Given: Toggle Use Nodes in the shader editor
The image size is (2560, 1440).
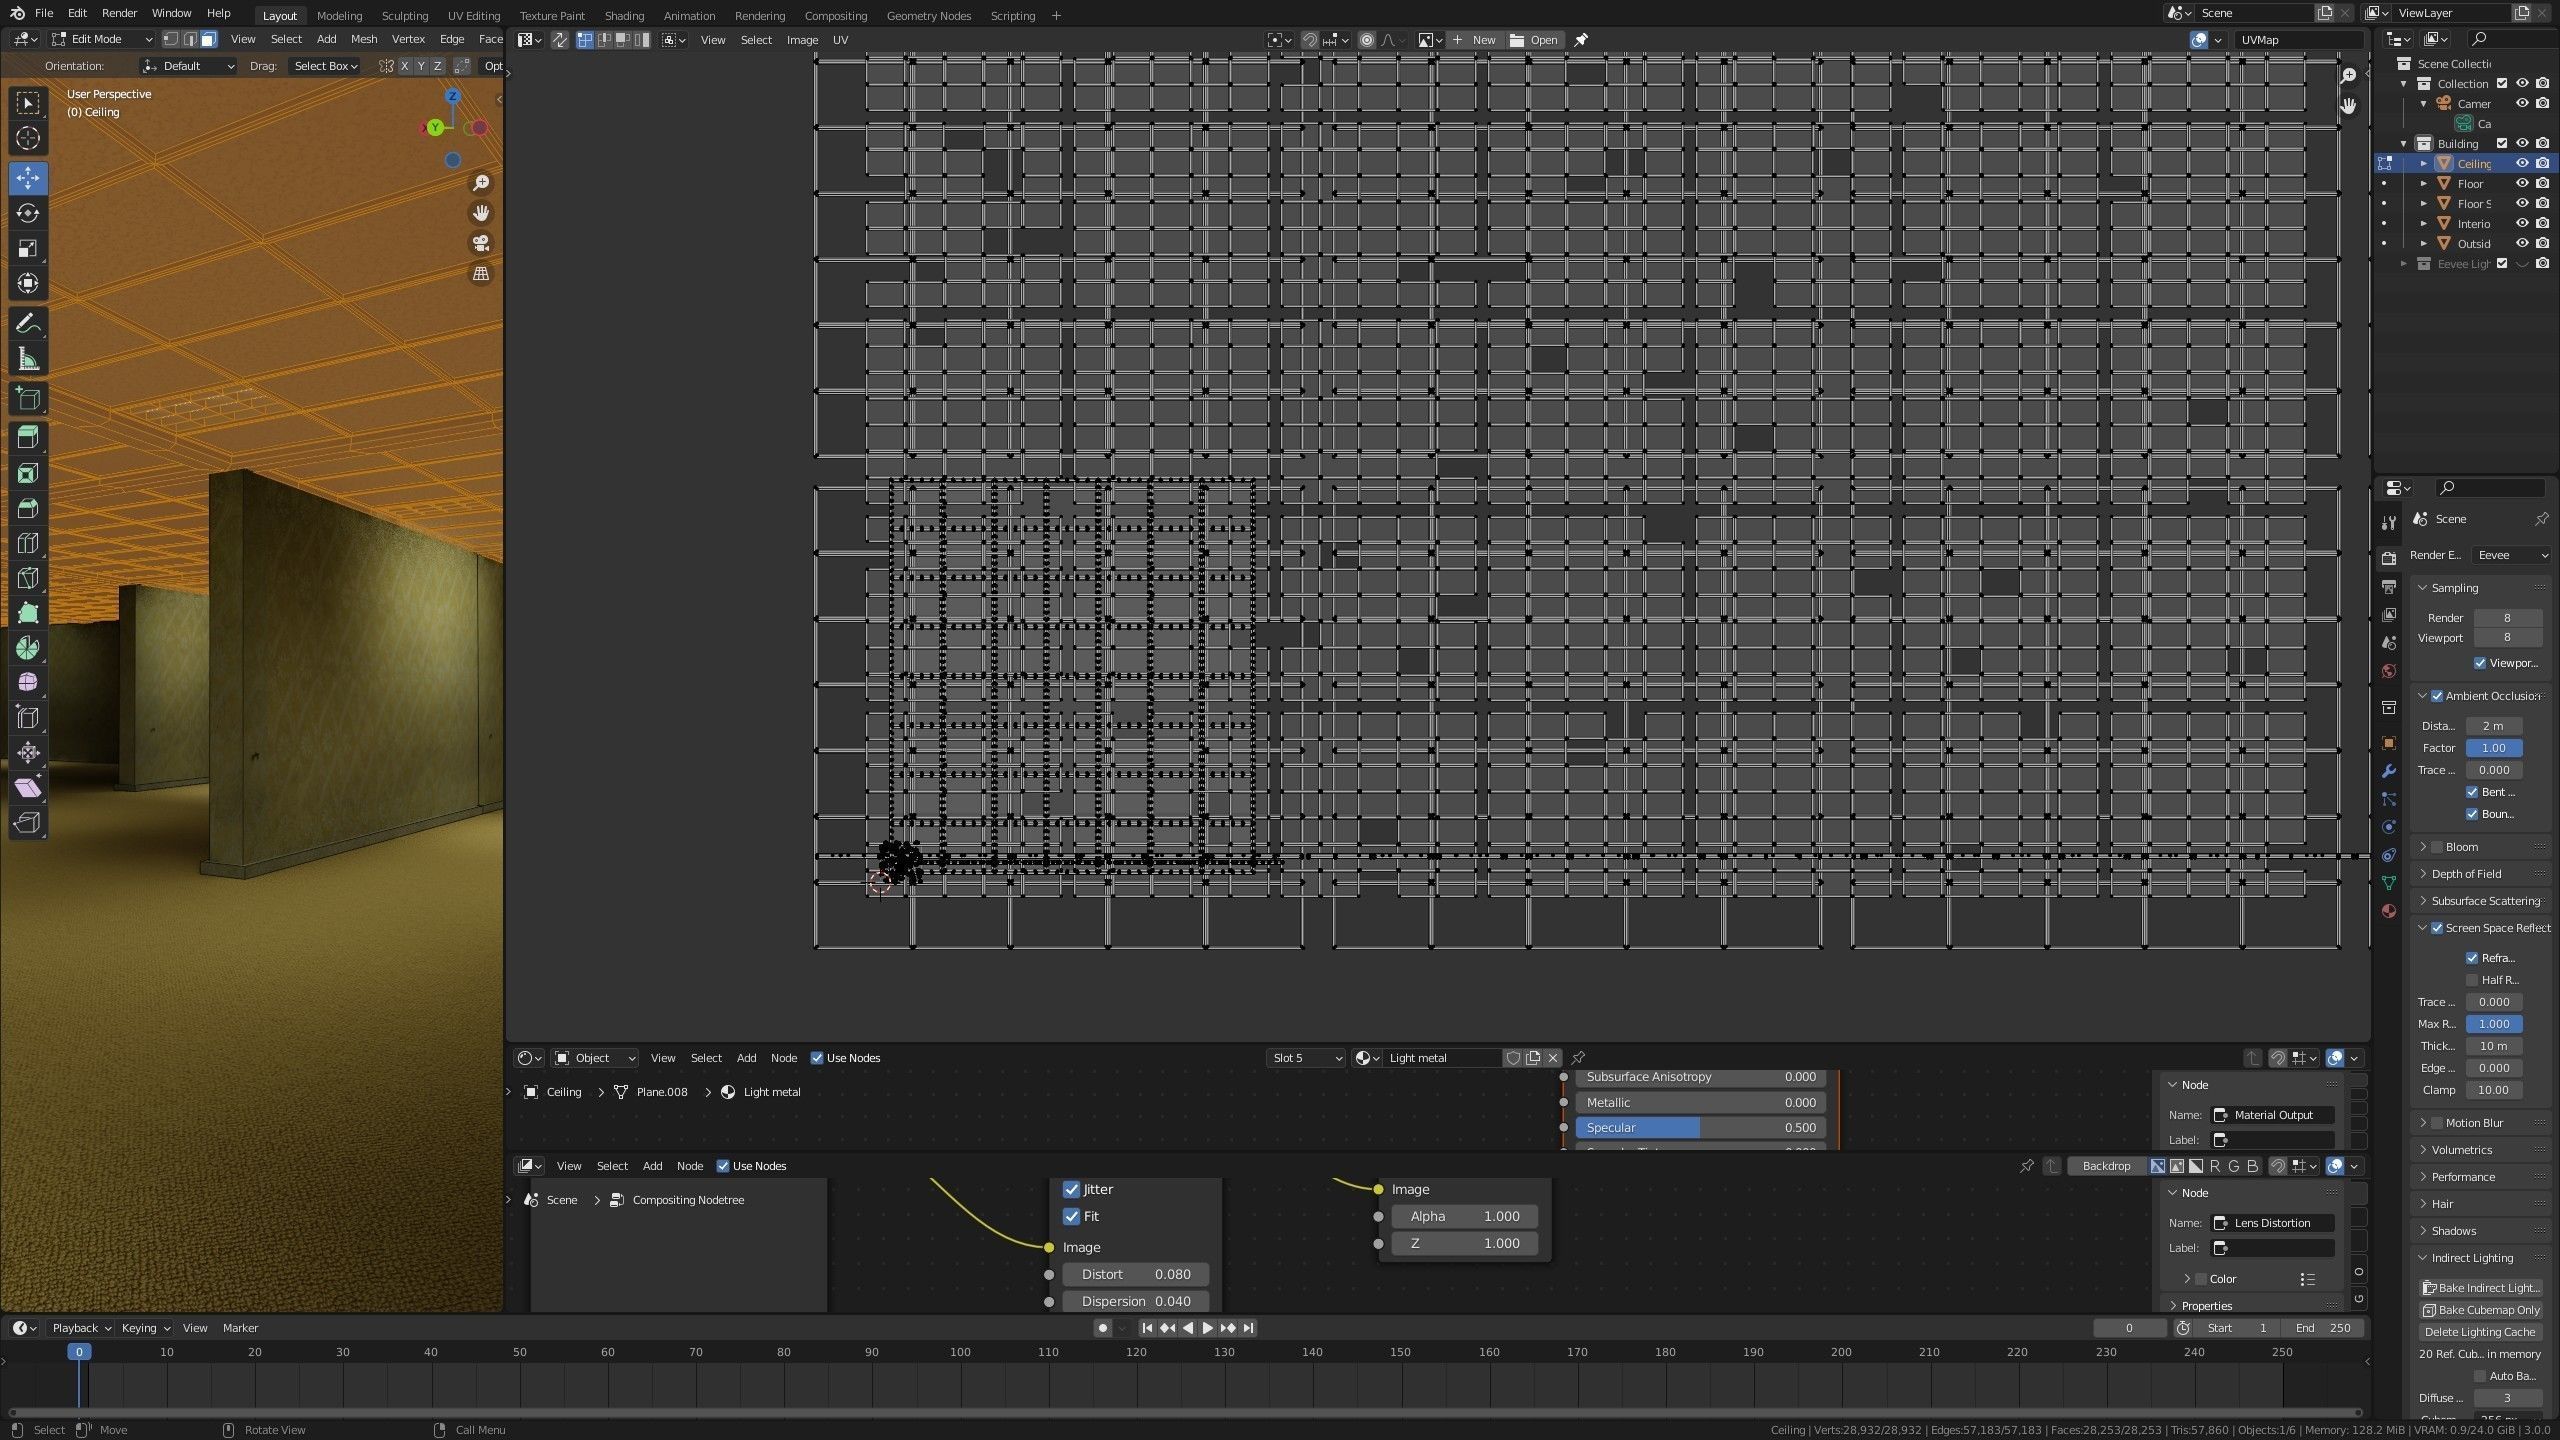Looking at the screenshot, I should (x=817, y=1058).
